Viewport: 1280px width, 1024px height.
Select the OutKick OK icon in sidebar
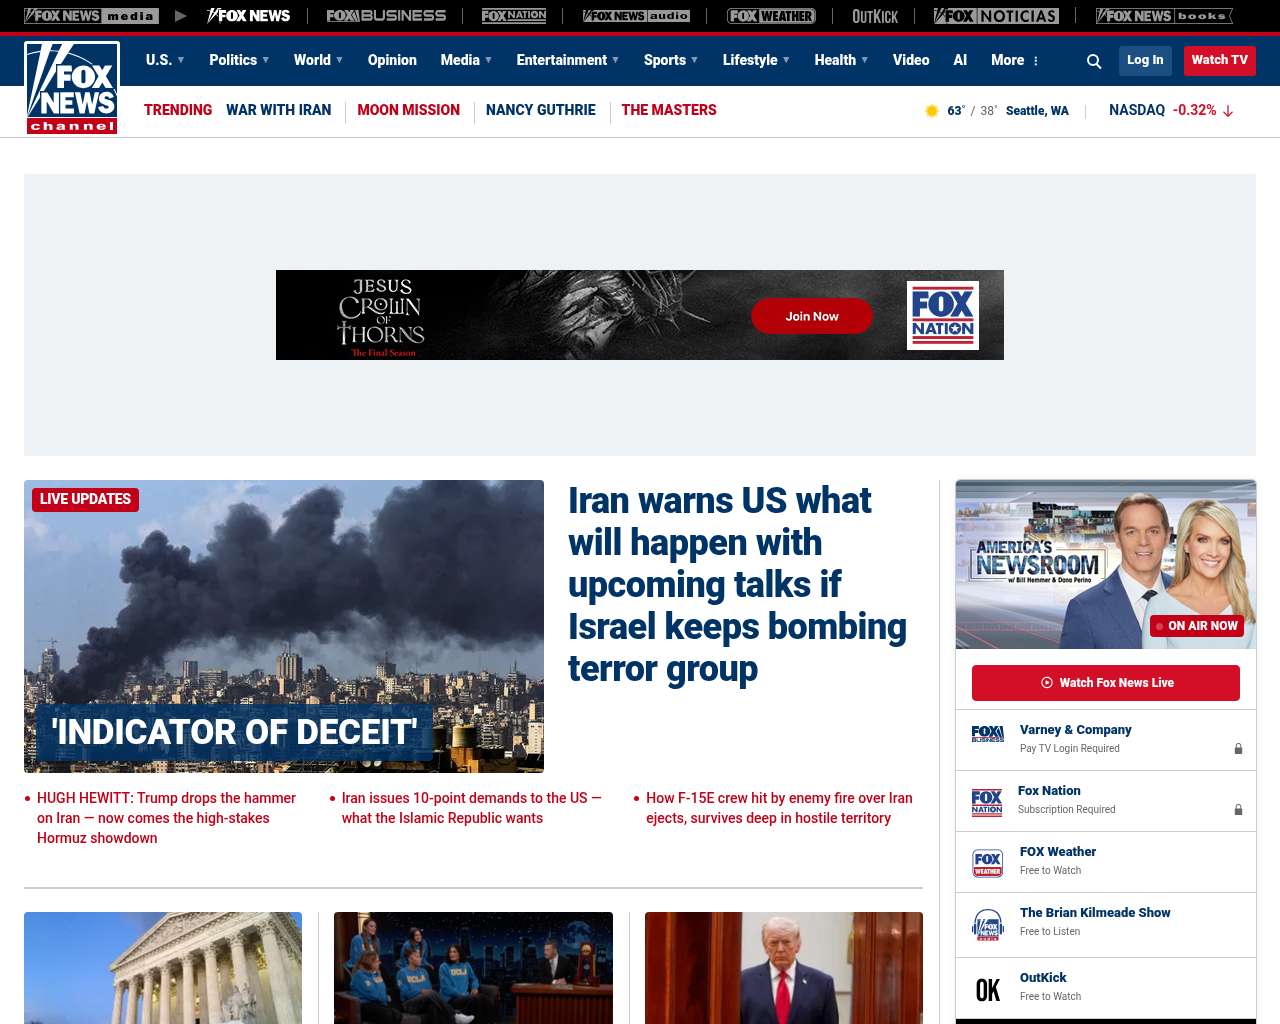987,989
